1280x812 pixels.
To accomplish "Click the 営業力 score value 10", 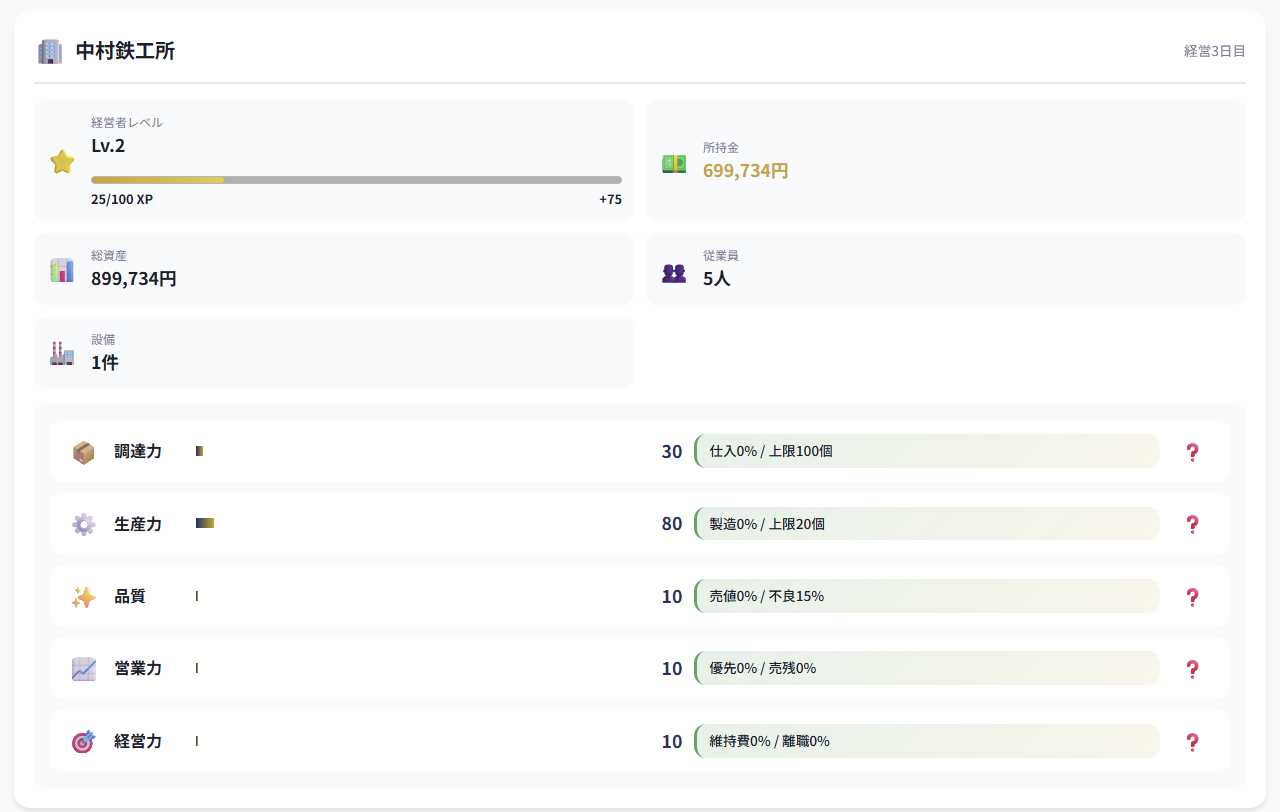I will [672, 669].
